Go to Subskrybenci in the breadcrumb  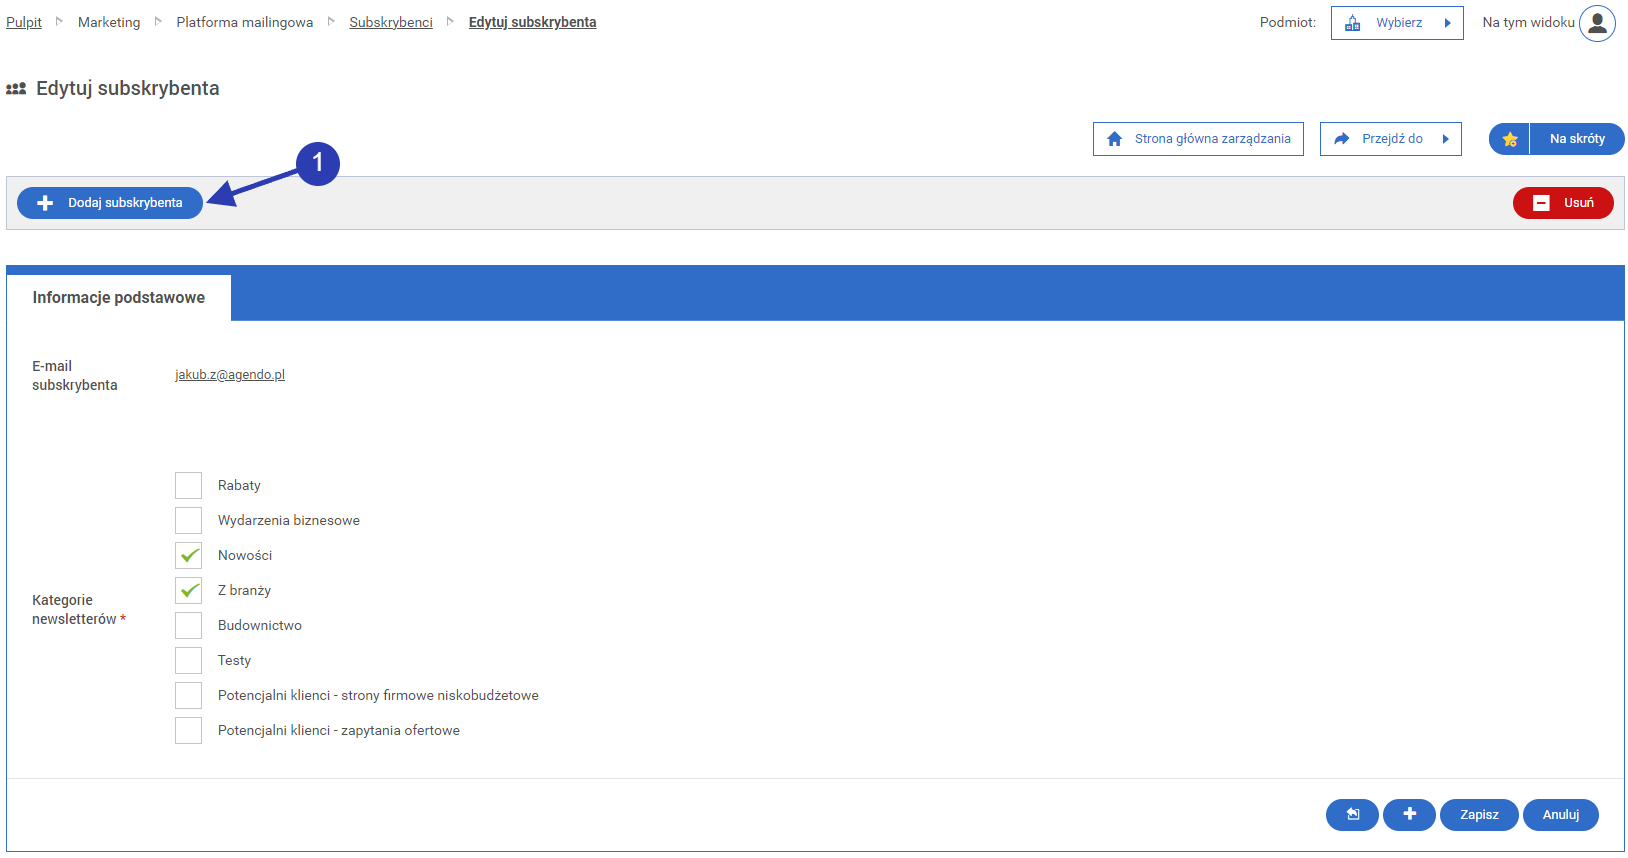(390, 22)
